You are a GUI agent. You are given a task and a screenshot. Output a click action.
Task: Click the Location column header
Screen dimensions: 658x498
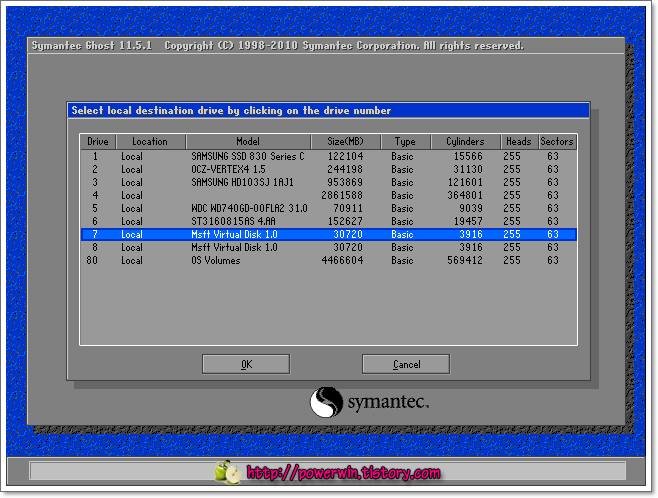150,142
